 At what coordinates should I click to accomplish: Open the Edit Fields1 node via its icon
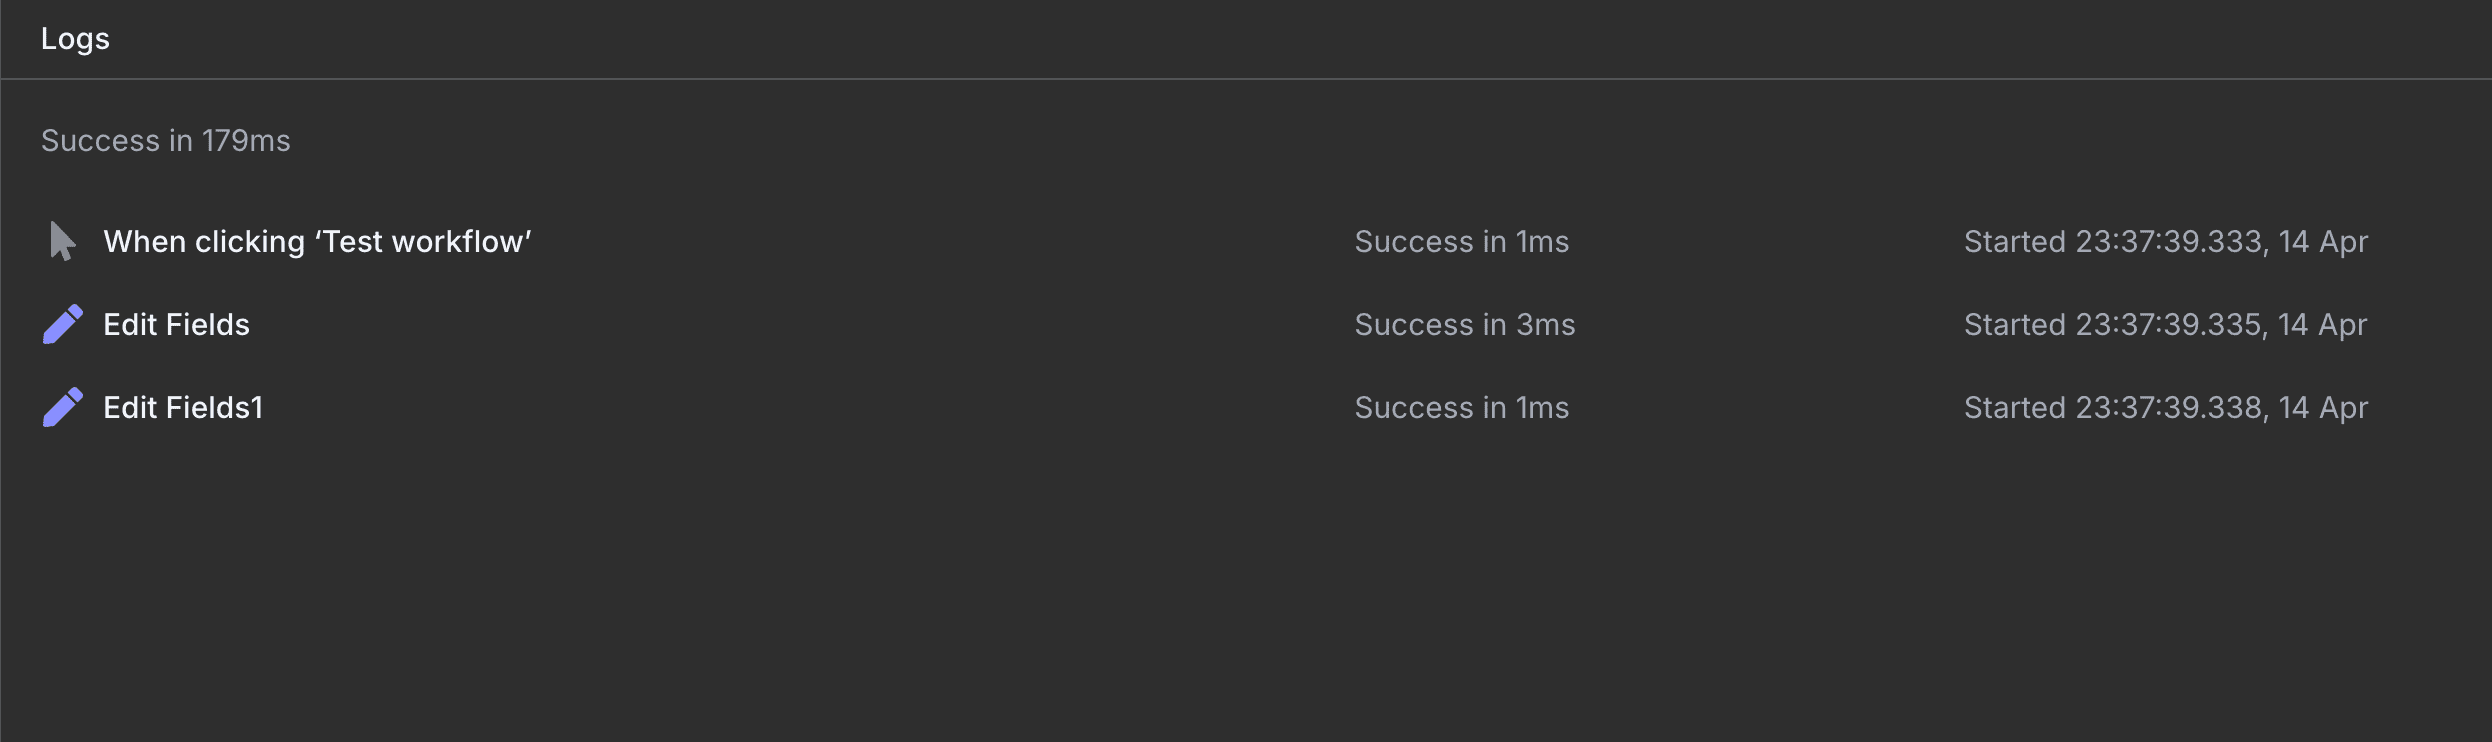coord(60,407)
